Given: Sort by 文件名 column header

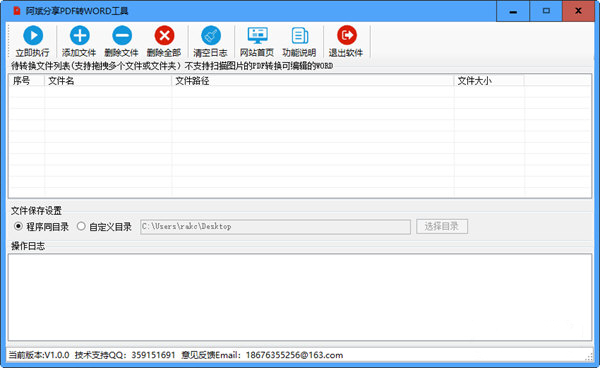Looking at the screenshot, I should click(x=108, y=81).
